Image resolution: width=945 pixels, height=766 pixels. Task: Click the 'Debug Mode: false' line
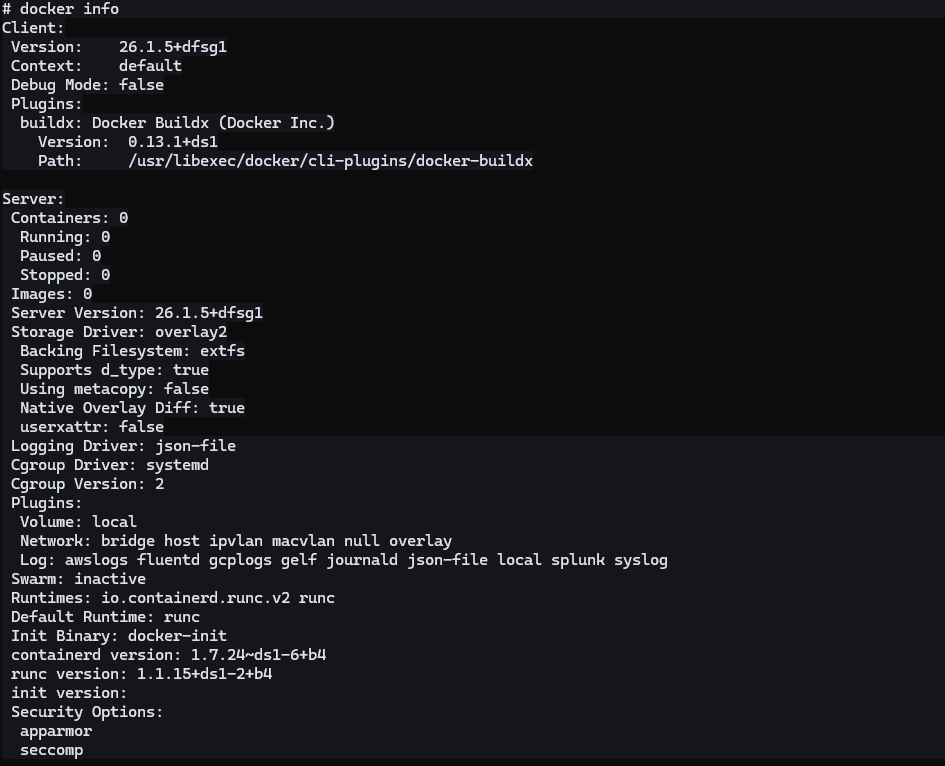pyautogui.click(x=87, y=85)
